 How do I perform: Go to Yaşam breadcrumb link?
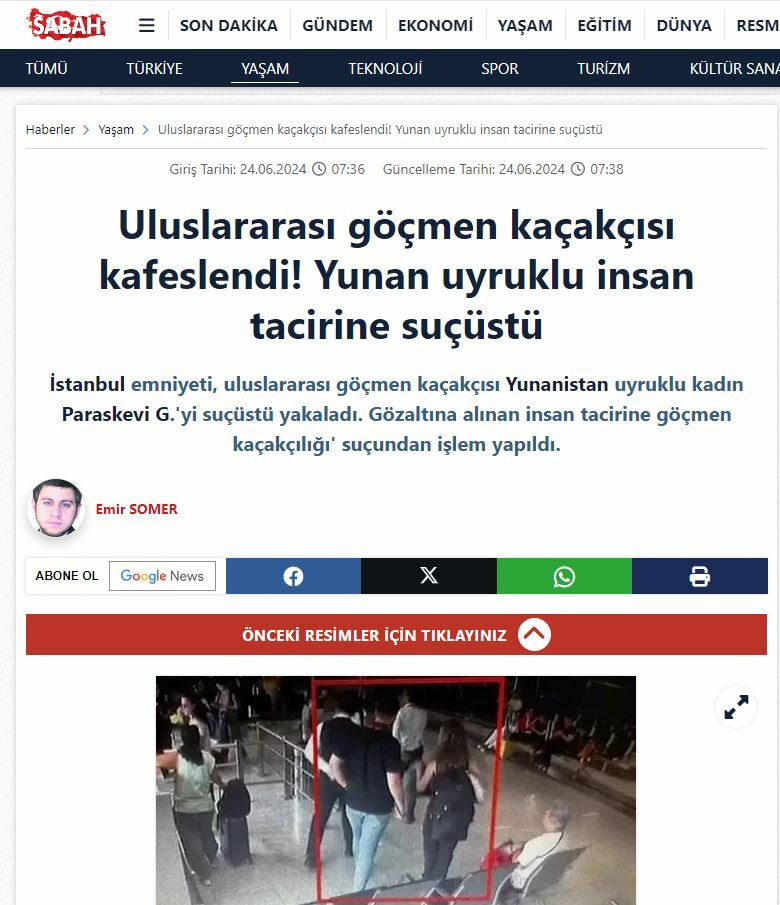point(116,129)
